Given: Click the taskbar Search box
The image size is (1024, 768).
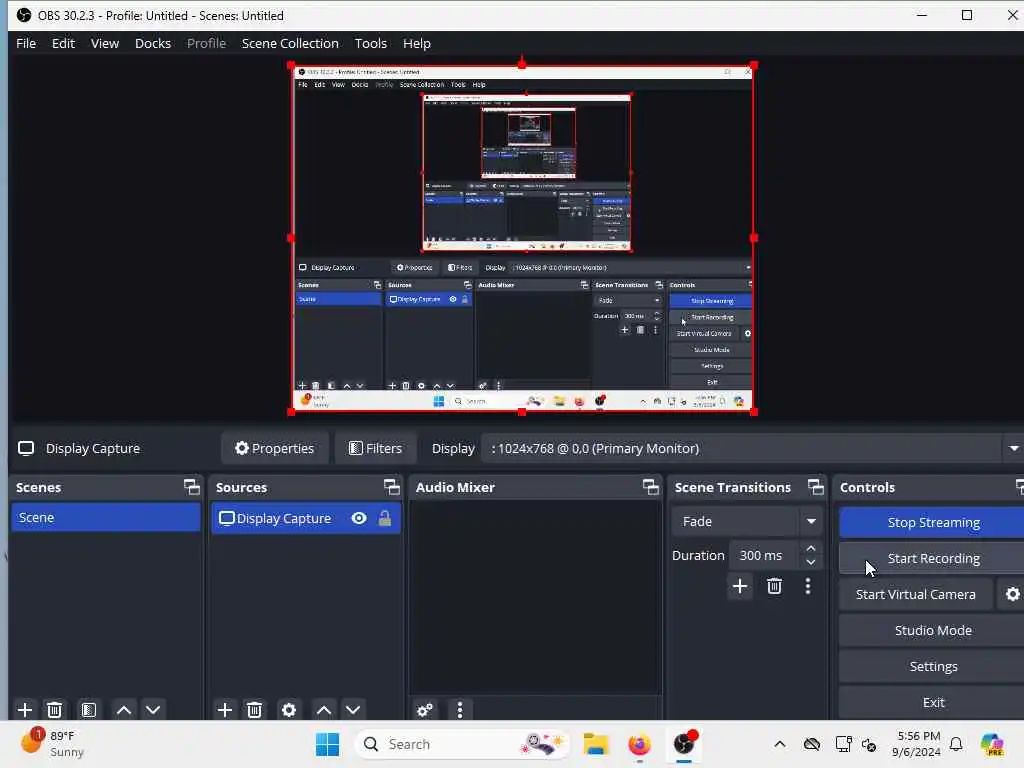Looking at the screenshot, I should (462, 744).
